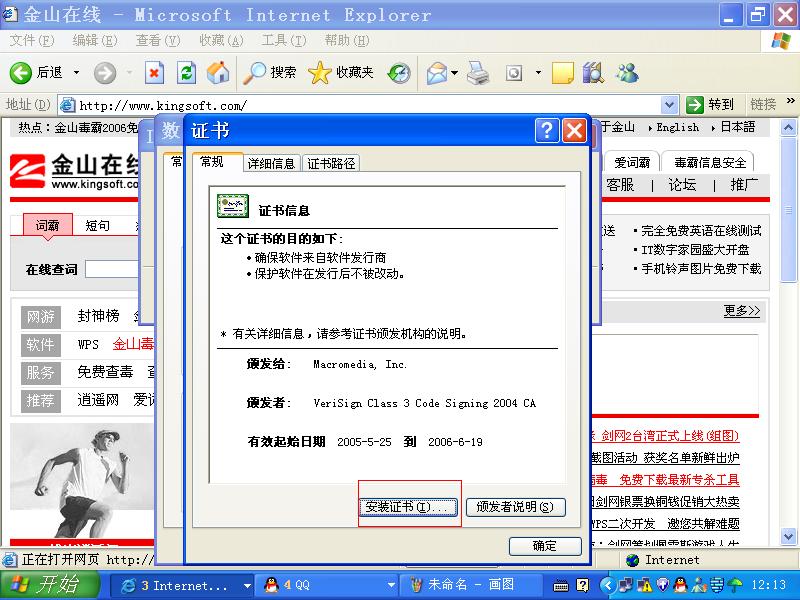Open Messenger people icon in toolbar
Image resolution: width=800 pixels, height=600 pixels.
(x=627, y=73)
